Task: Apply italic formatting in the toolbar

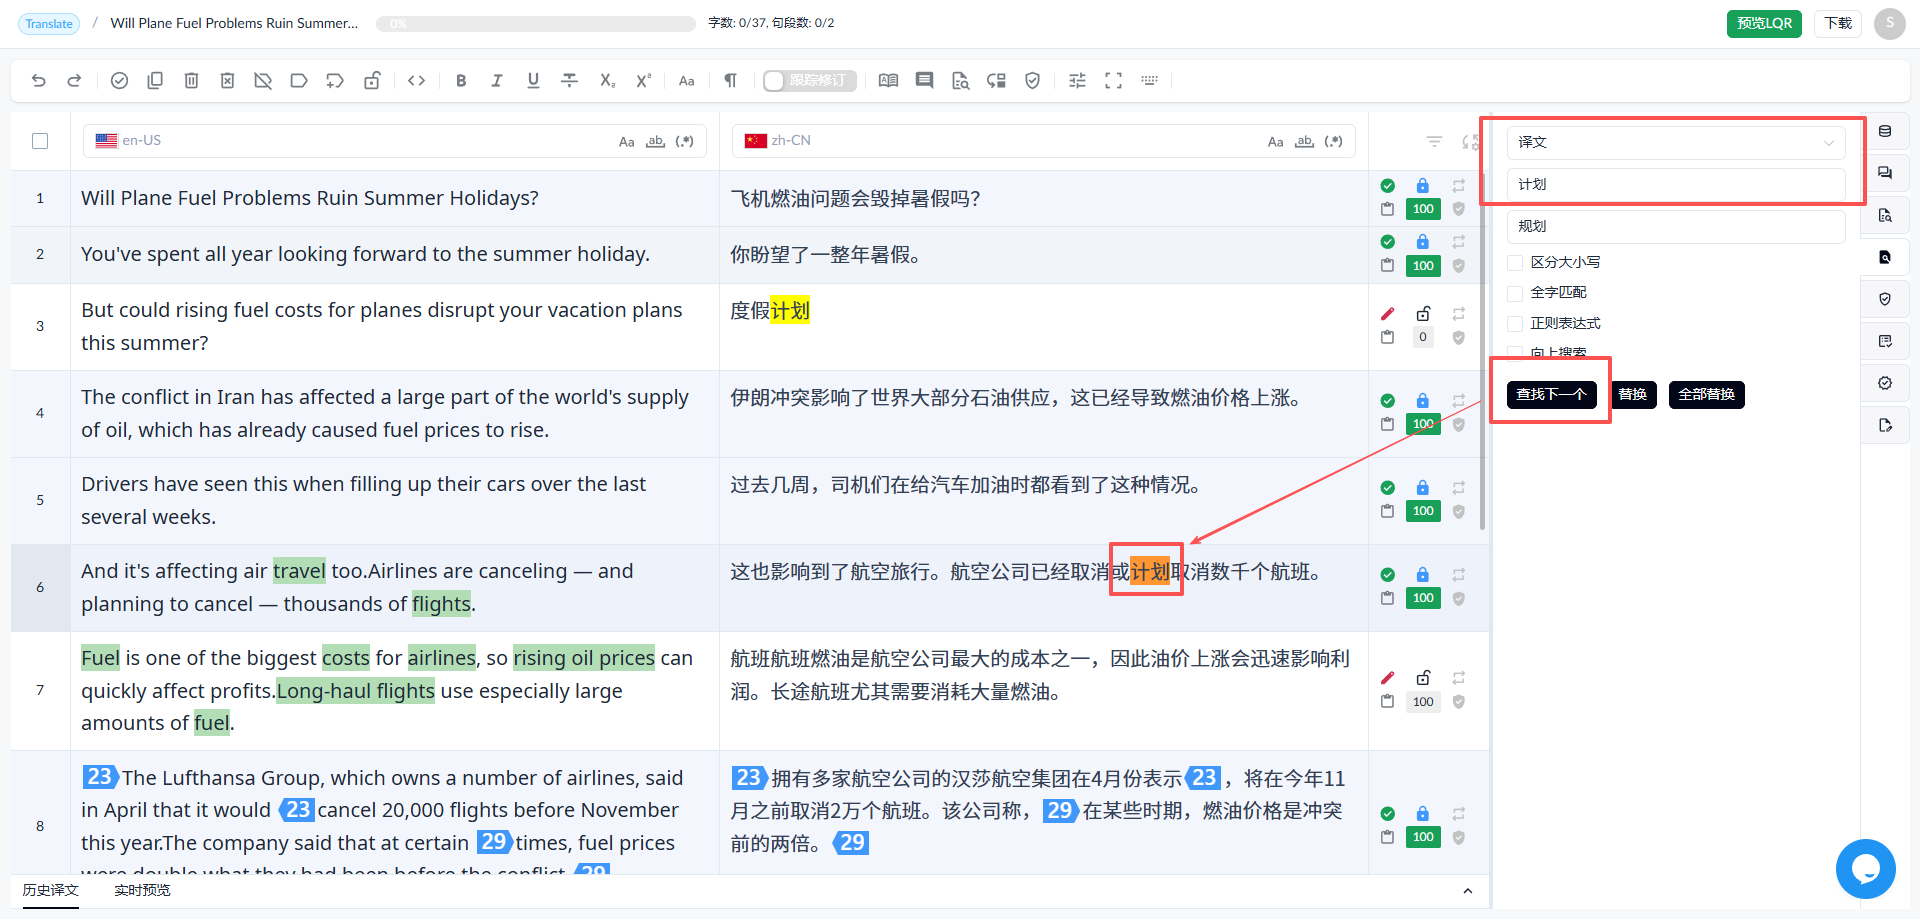Action: pyautogui.click(x=497, y=81)
